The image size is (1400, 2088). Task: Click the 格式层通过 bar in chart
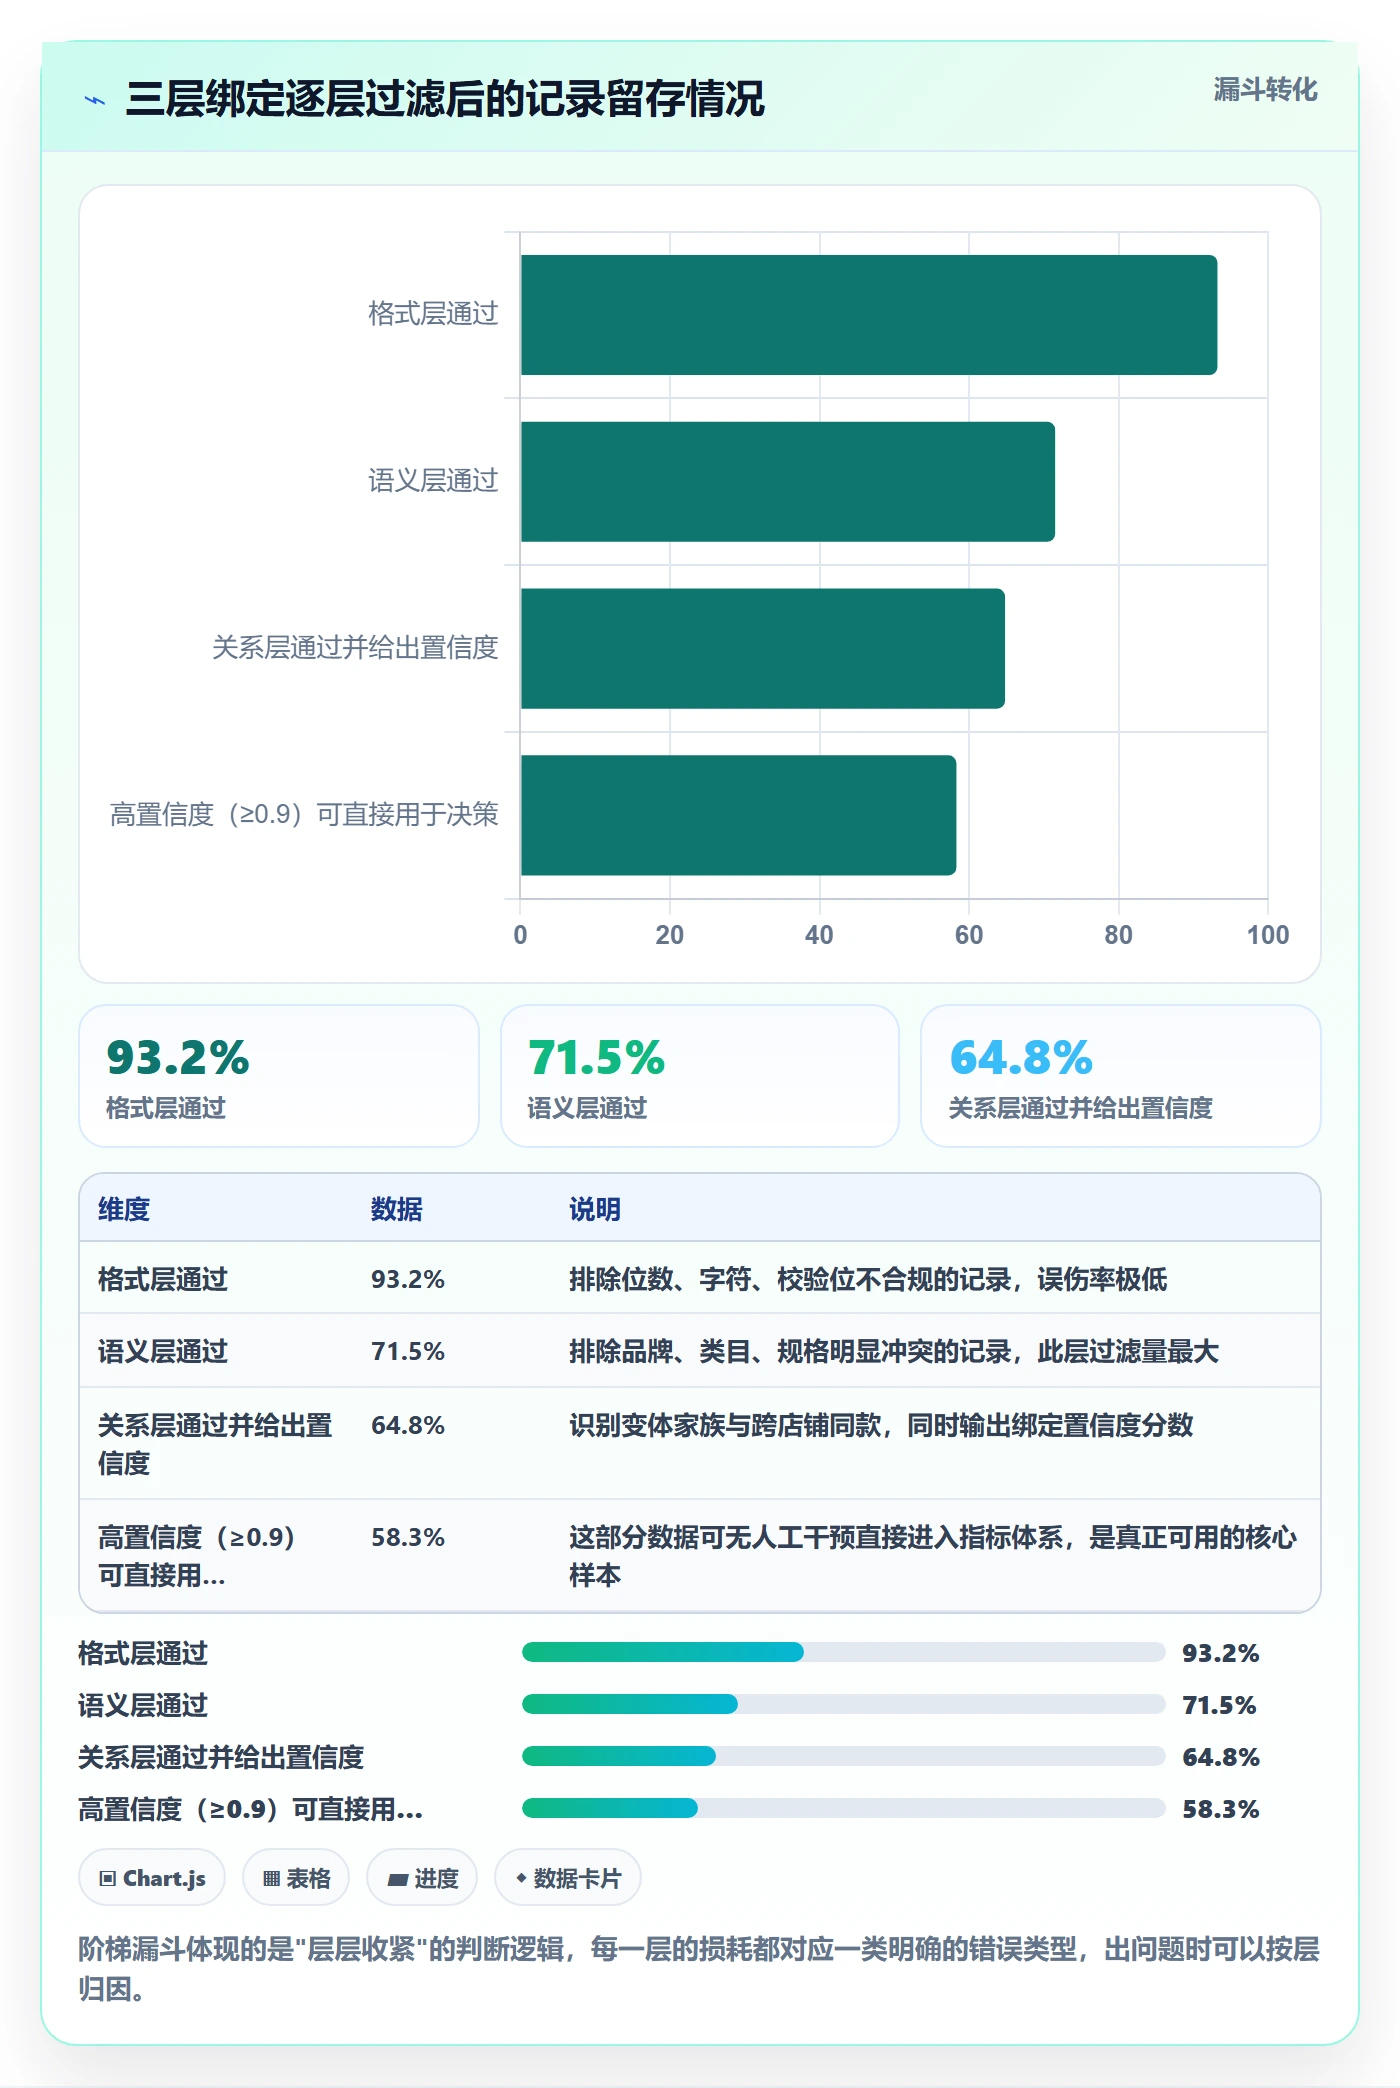869,315
